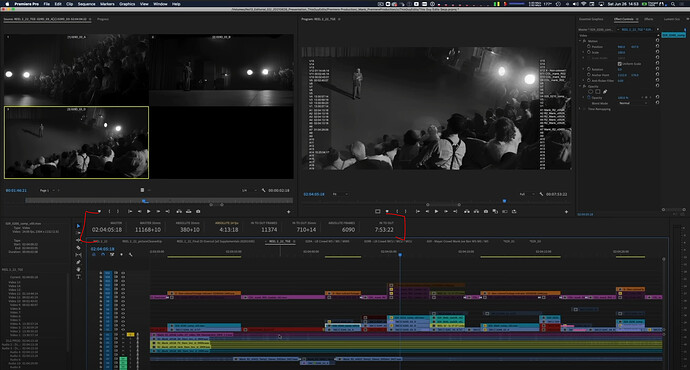Click MASTER timecode 02:04:05:18 readout
Image resolution: width=690 pixels, height=370 pixels.
107,230
